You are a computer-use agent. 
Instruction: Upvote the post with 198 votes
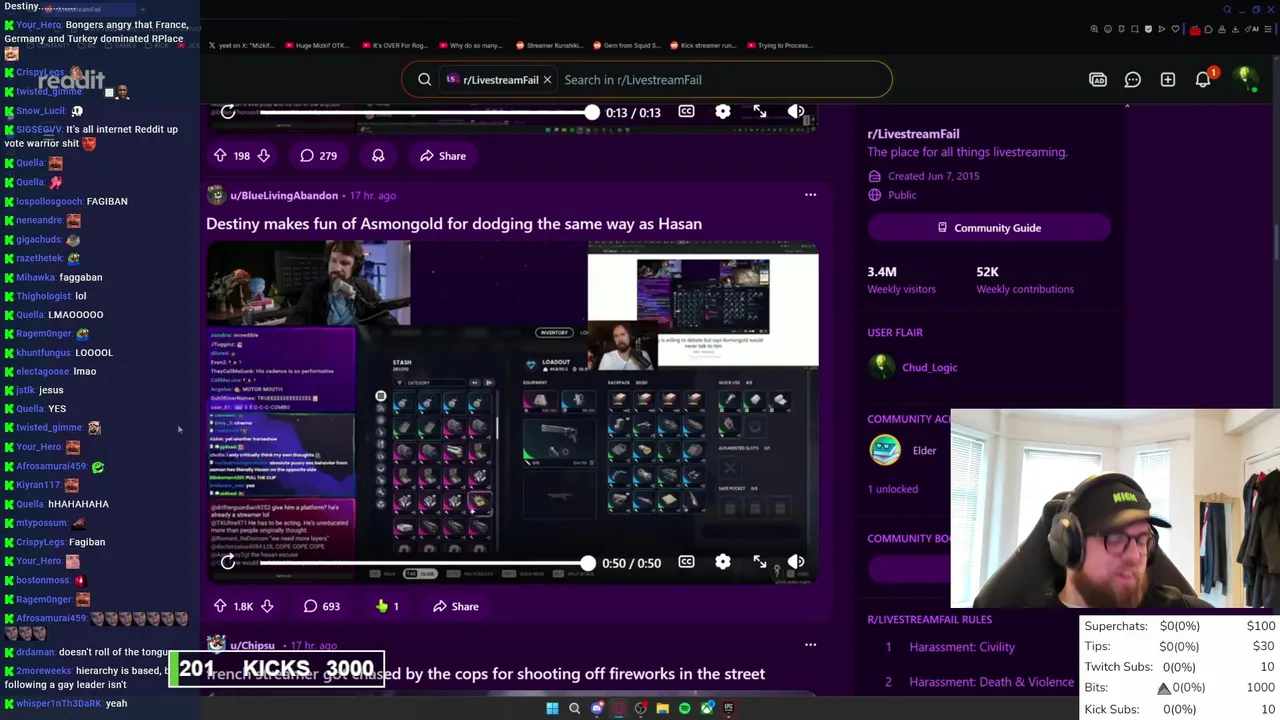[x=220, y=156]
